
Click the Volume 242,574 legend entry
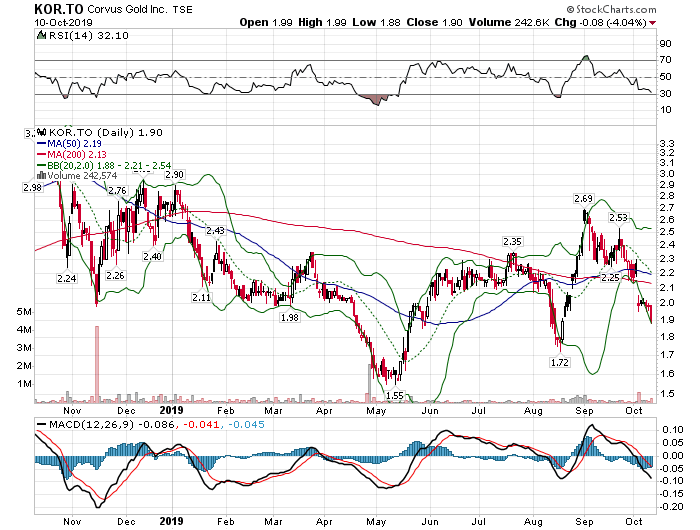[x=82, y=175]
